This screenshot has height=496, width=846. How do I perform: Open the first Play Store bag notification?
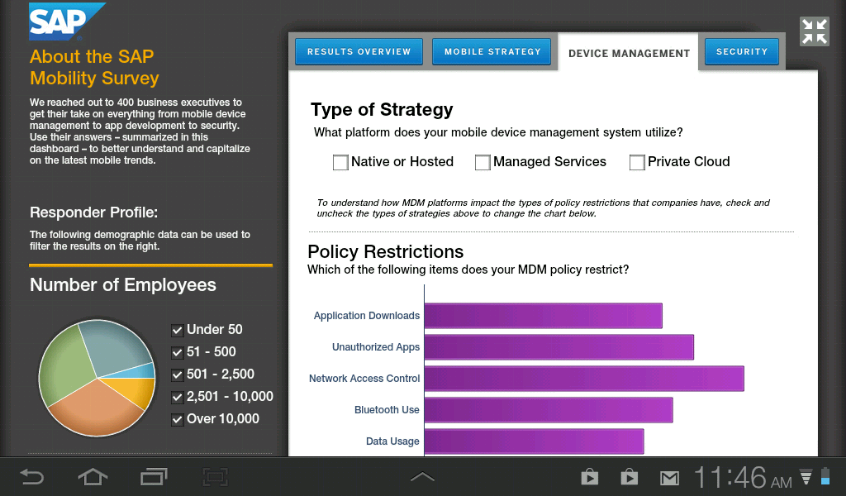[589, 477]
